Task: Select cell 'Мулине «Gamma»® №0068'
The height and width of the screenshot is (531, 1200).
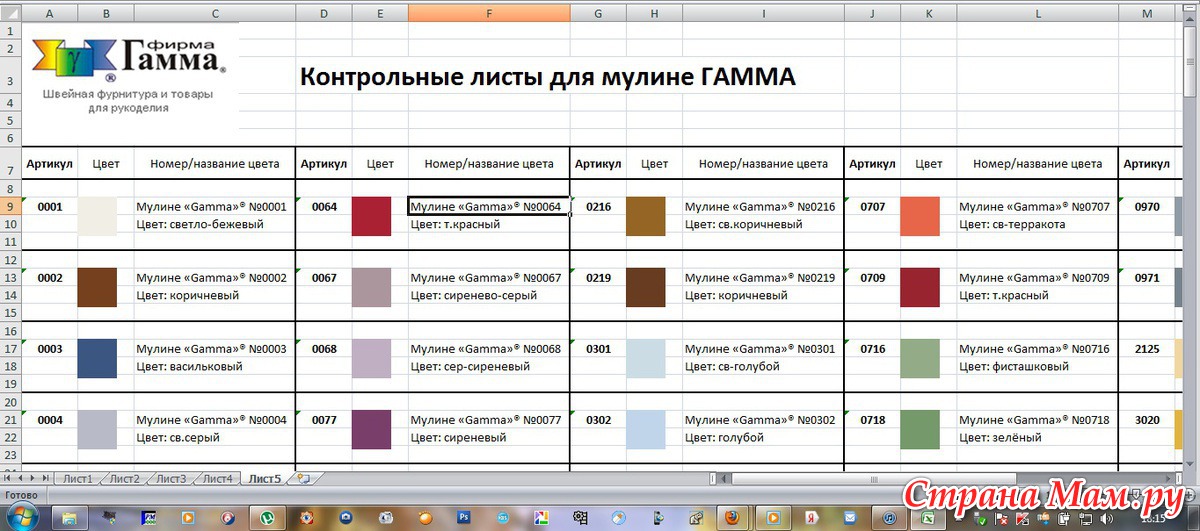Action: 489,349
